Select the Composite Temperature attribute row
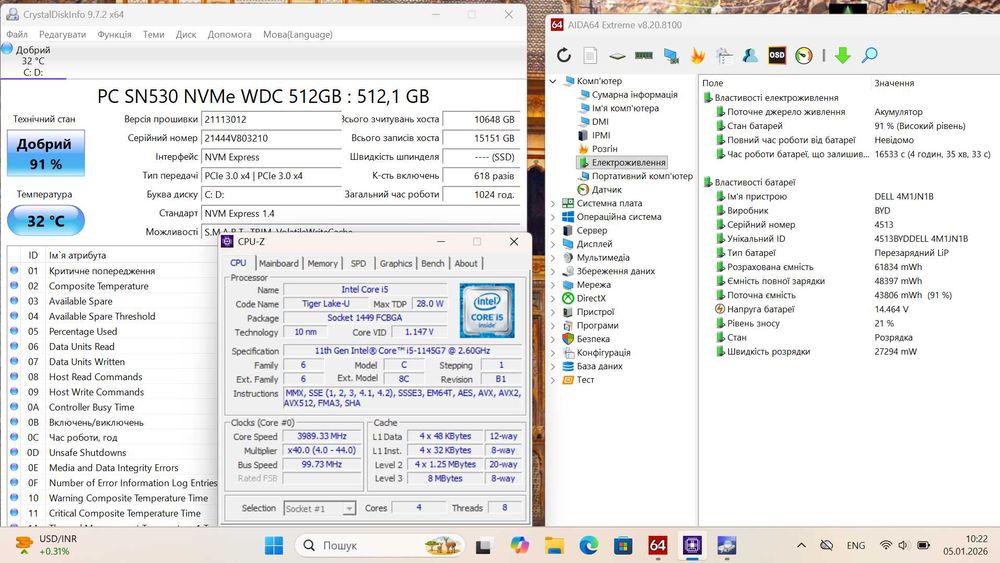1000x563 pixels. 112,286
